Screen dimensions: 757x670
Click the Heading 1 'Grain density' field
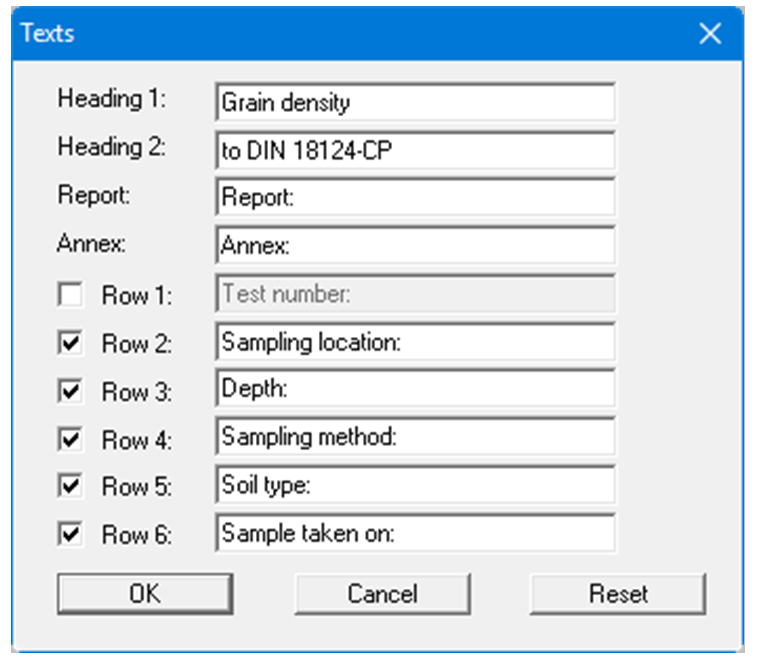point(415,102)
